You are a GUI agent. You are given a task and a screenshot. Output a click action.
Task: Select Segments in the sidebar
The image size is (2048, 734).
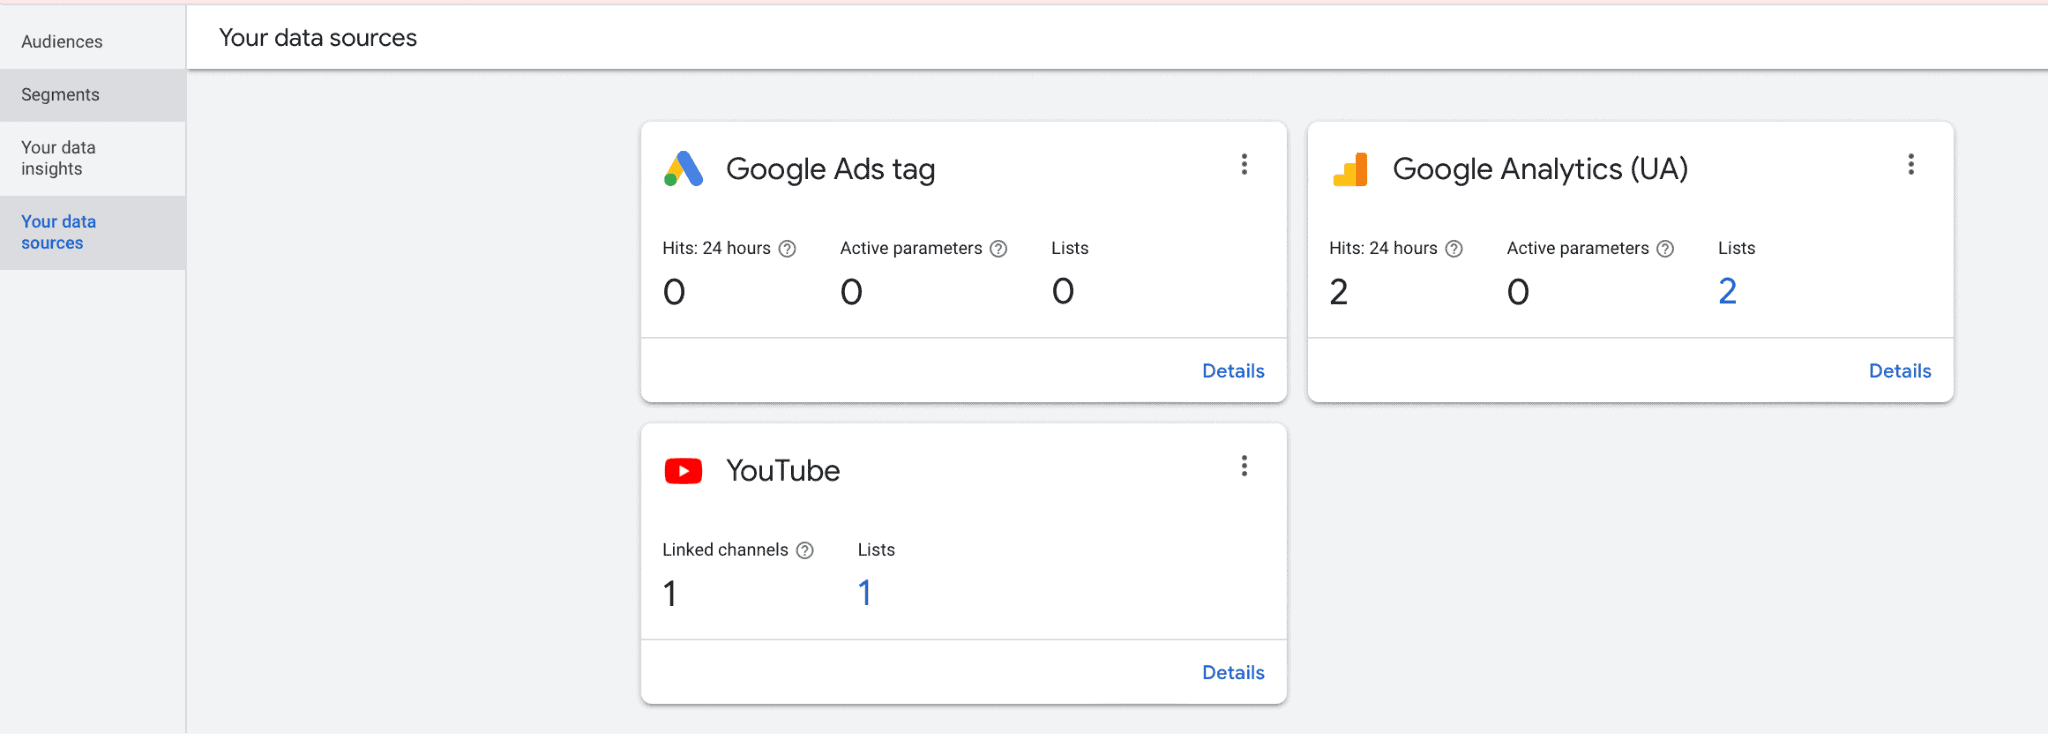93,95
